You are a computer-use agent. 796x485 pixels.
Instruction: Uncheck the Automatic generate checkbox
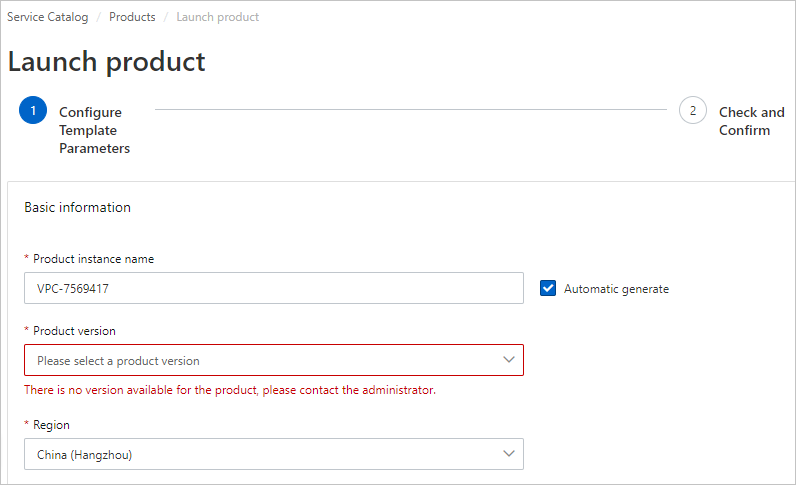[548, 288]
